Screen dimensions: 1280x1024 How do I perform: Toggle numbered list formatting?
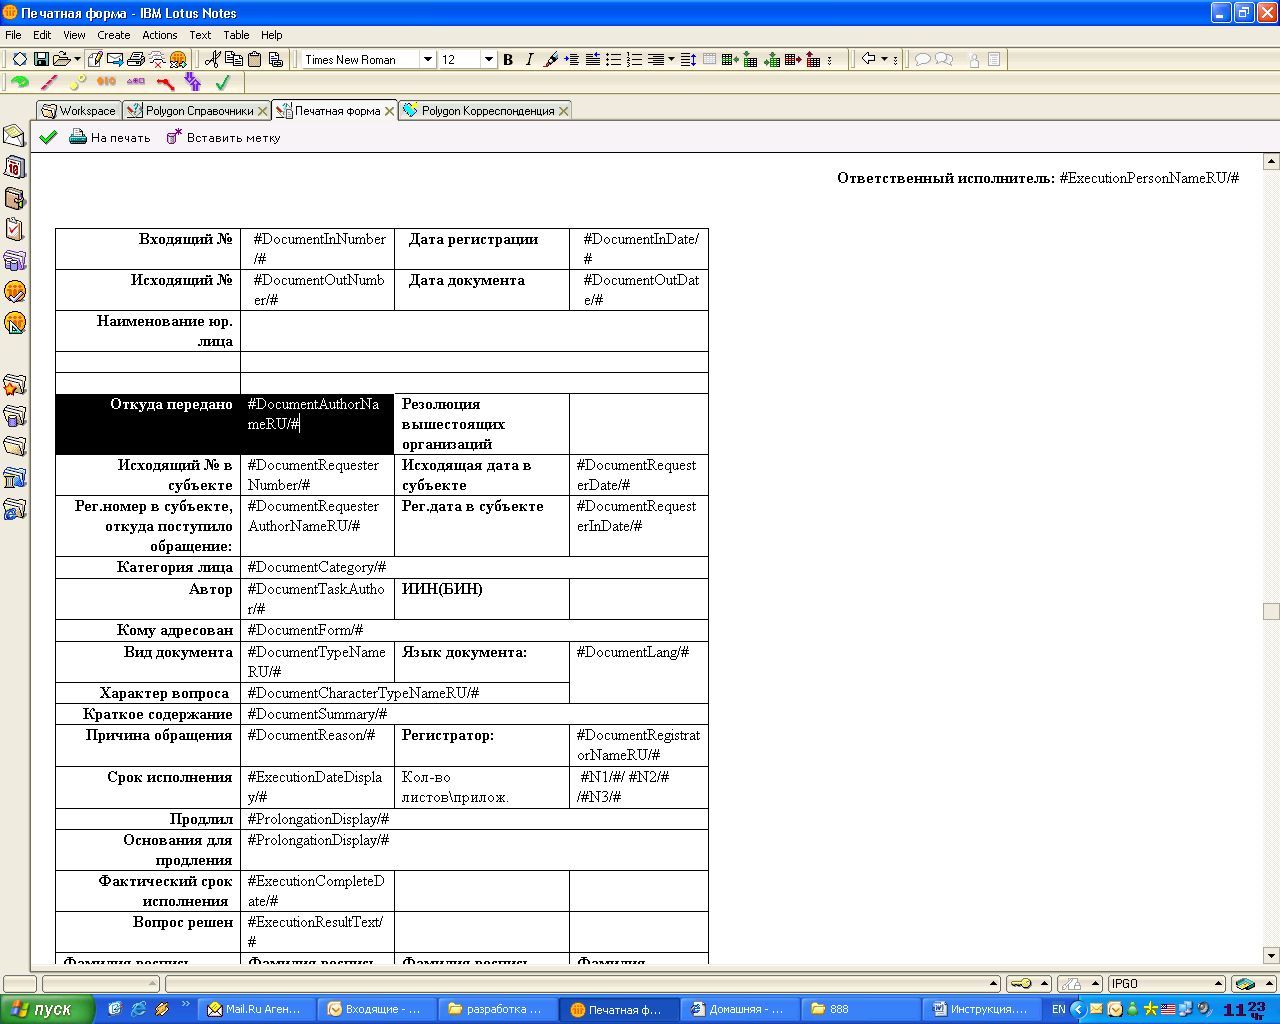(634, 59)
